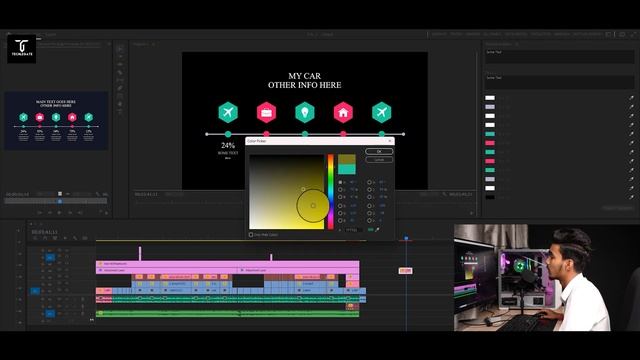Screen dimensions: 640x360
Task: Click OK in the Color Picker dialog
Action: (379, 151)
